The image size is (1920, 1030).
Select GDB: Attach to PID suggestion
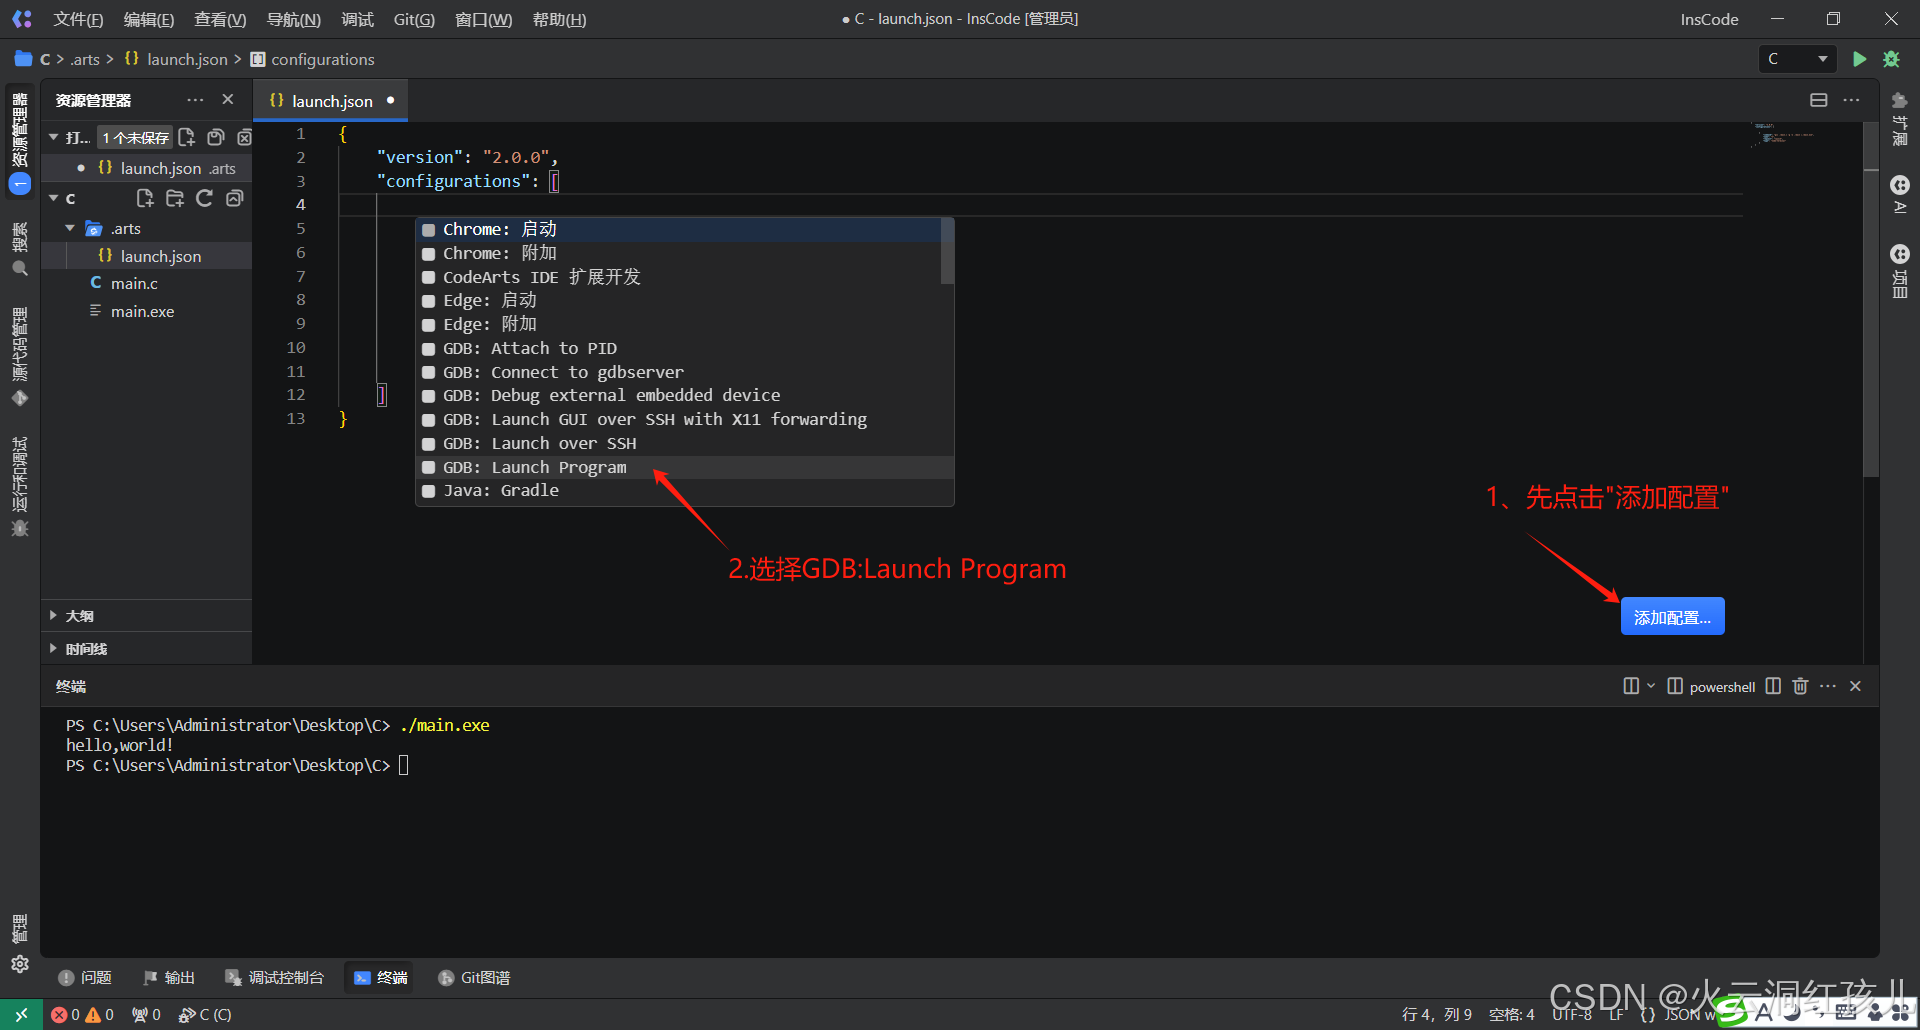685,348
